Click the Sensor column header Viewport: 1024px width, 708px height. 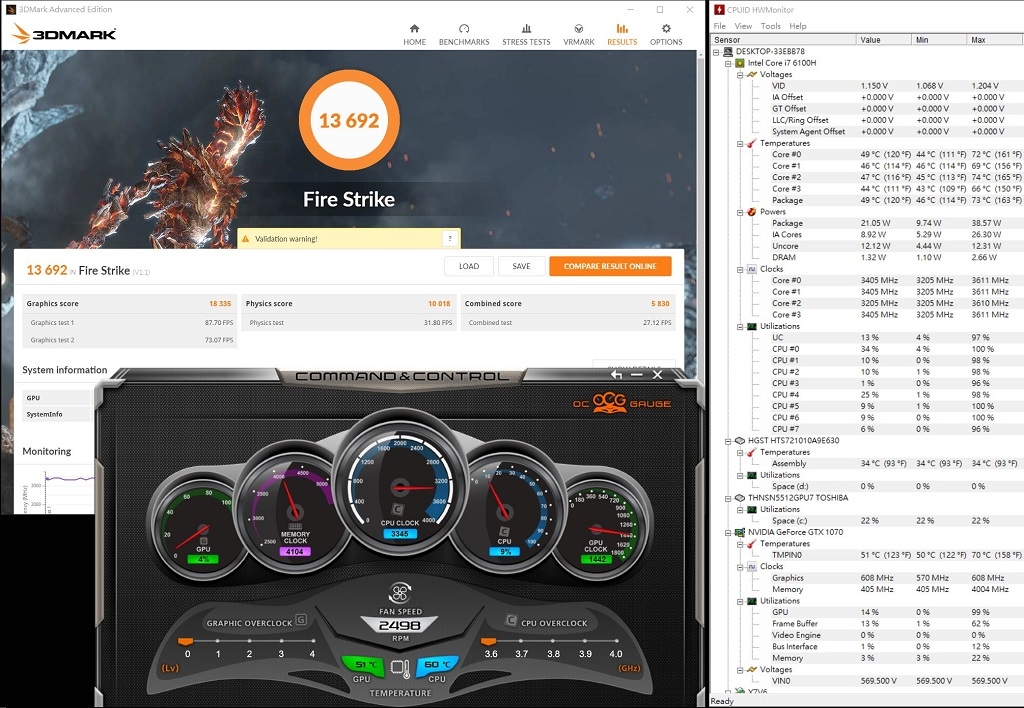tap(783, 40)
